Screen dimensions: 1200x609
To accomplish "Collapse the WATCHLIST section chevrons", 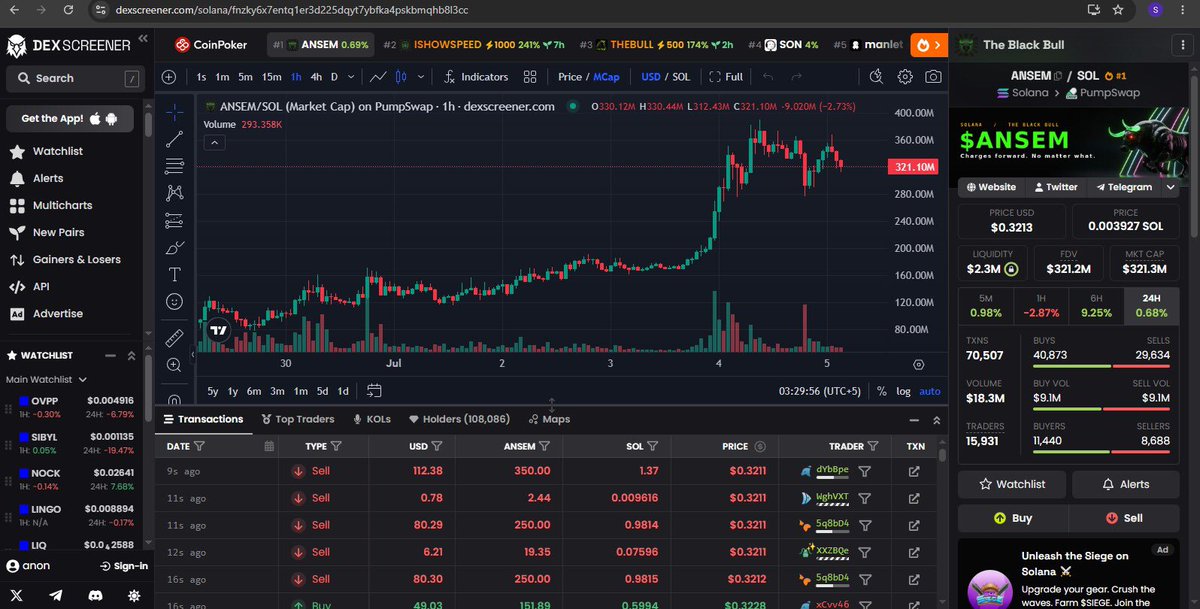I will tap(131, 356).
